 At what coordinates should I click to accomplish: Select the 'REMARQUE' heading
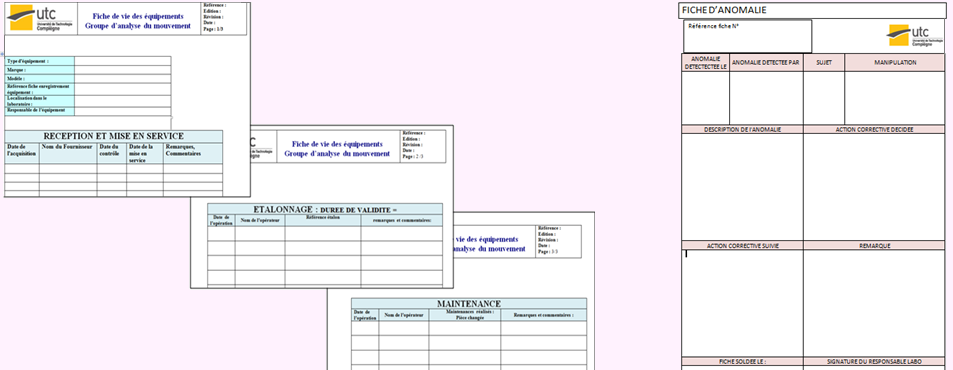coord(874,245)
